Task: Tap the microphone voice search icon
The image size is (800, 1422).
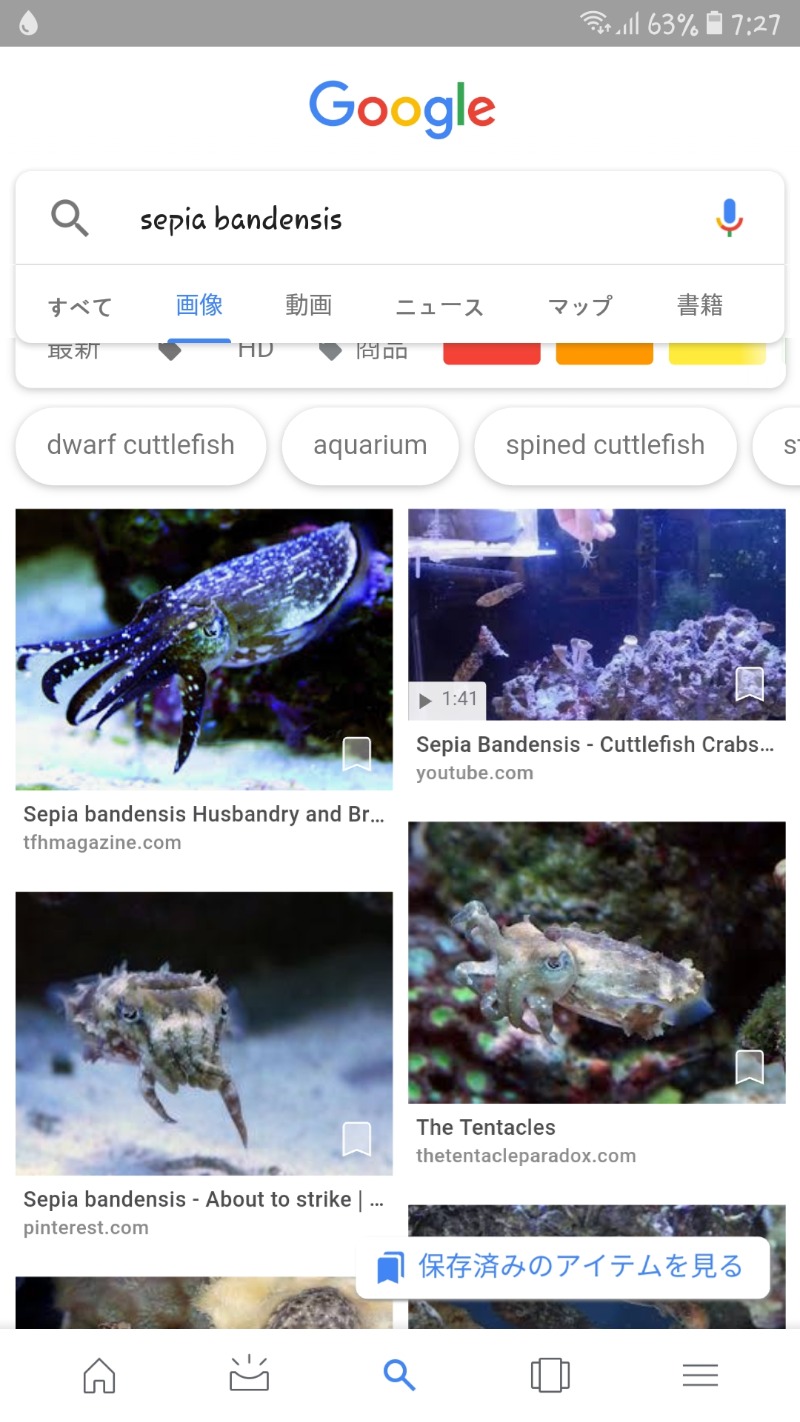Action: (730, 217)
